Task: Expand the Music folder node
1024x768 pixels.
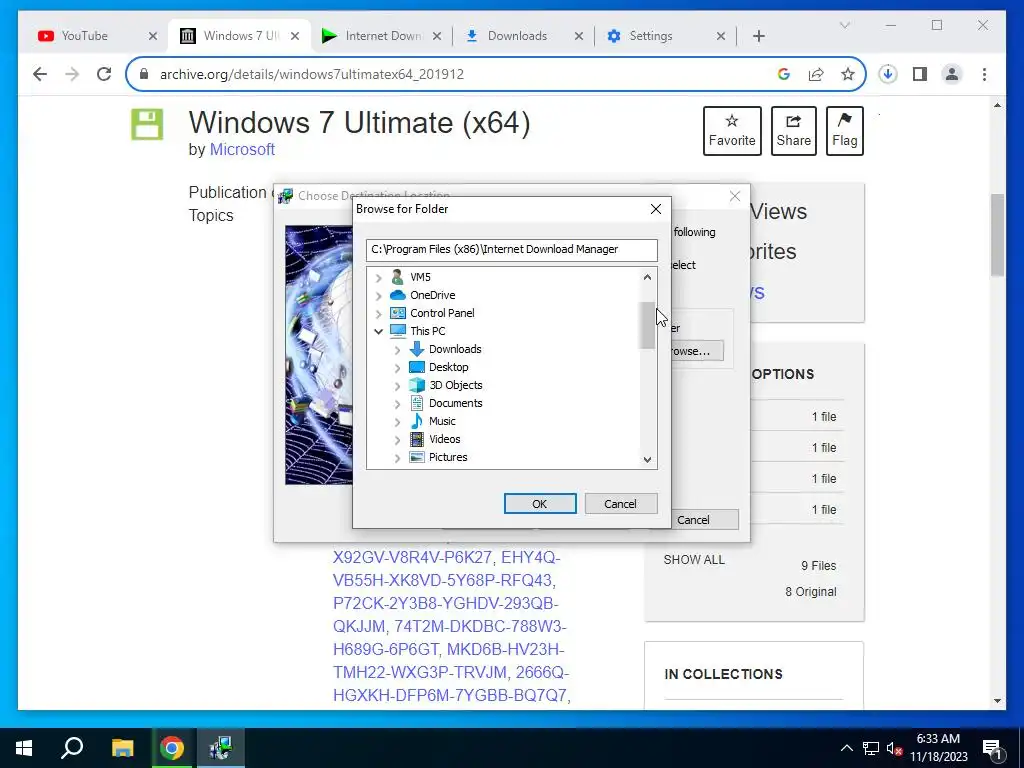Action: pos(397,422)
